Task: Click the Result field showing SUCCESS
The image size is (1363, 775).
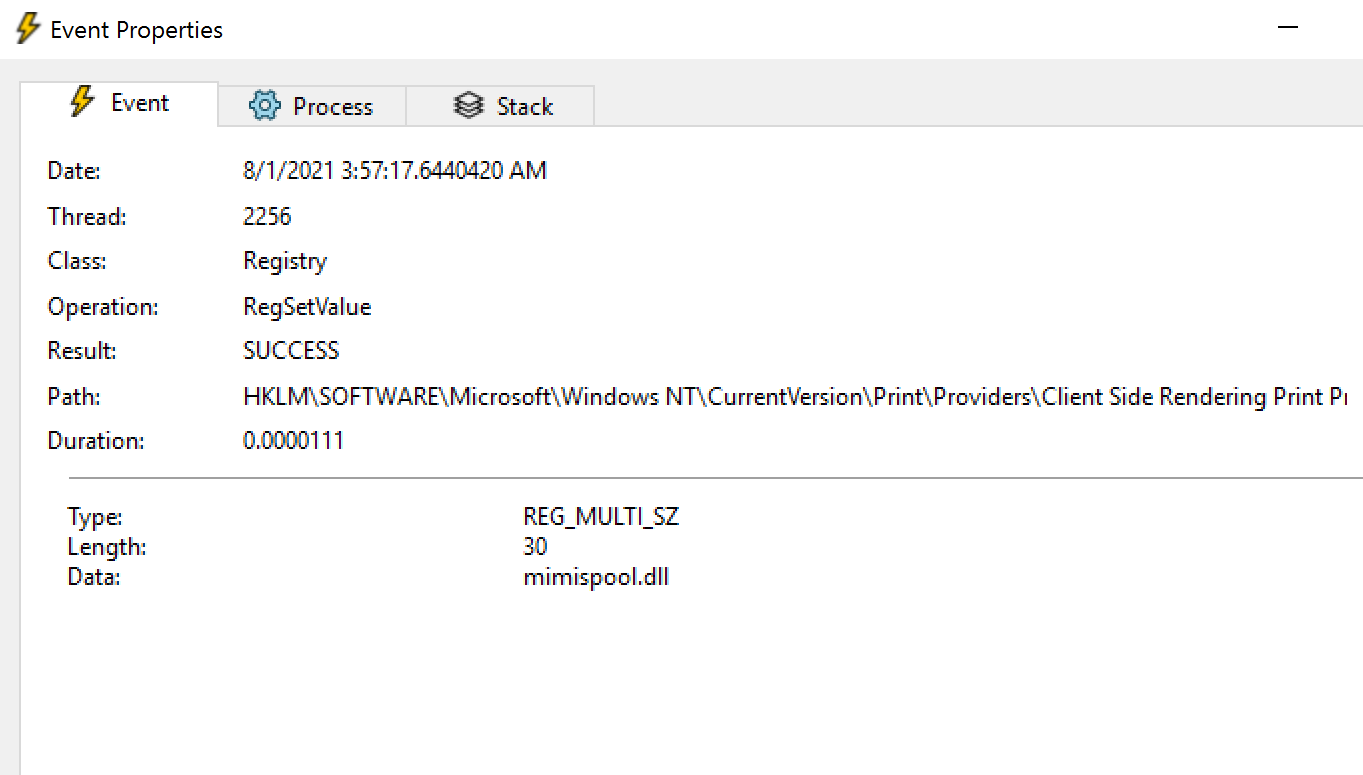Action: pos(291,351)
